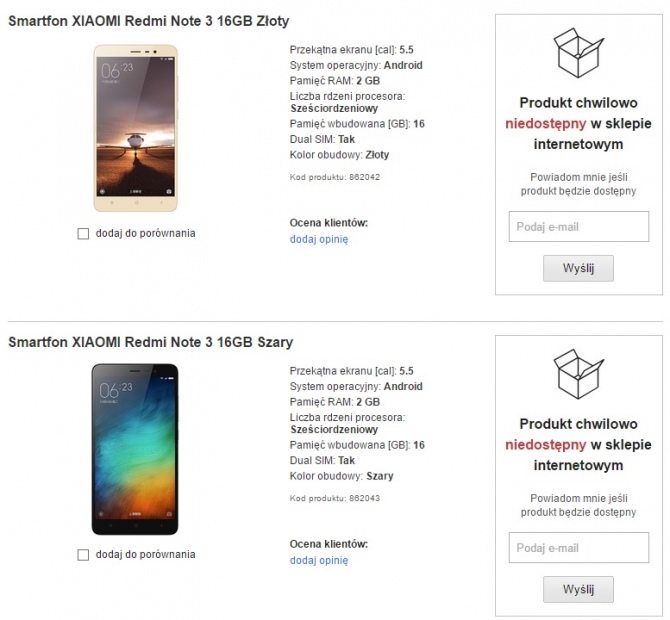Click 'dodaj opinię' link for the Szary phone
Viewport: 670px width, 620px height.
[319, 560]
